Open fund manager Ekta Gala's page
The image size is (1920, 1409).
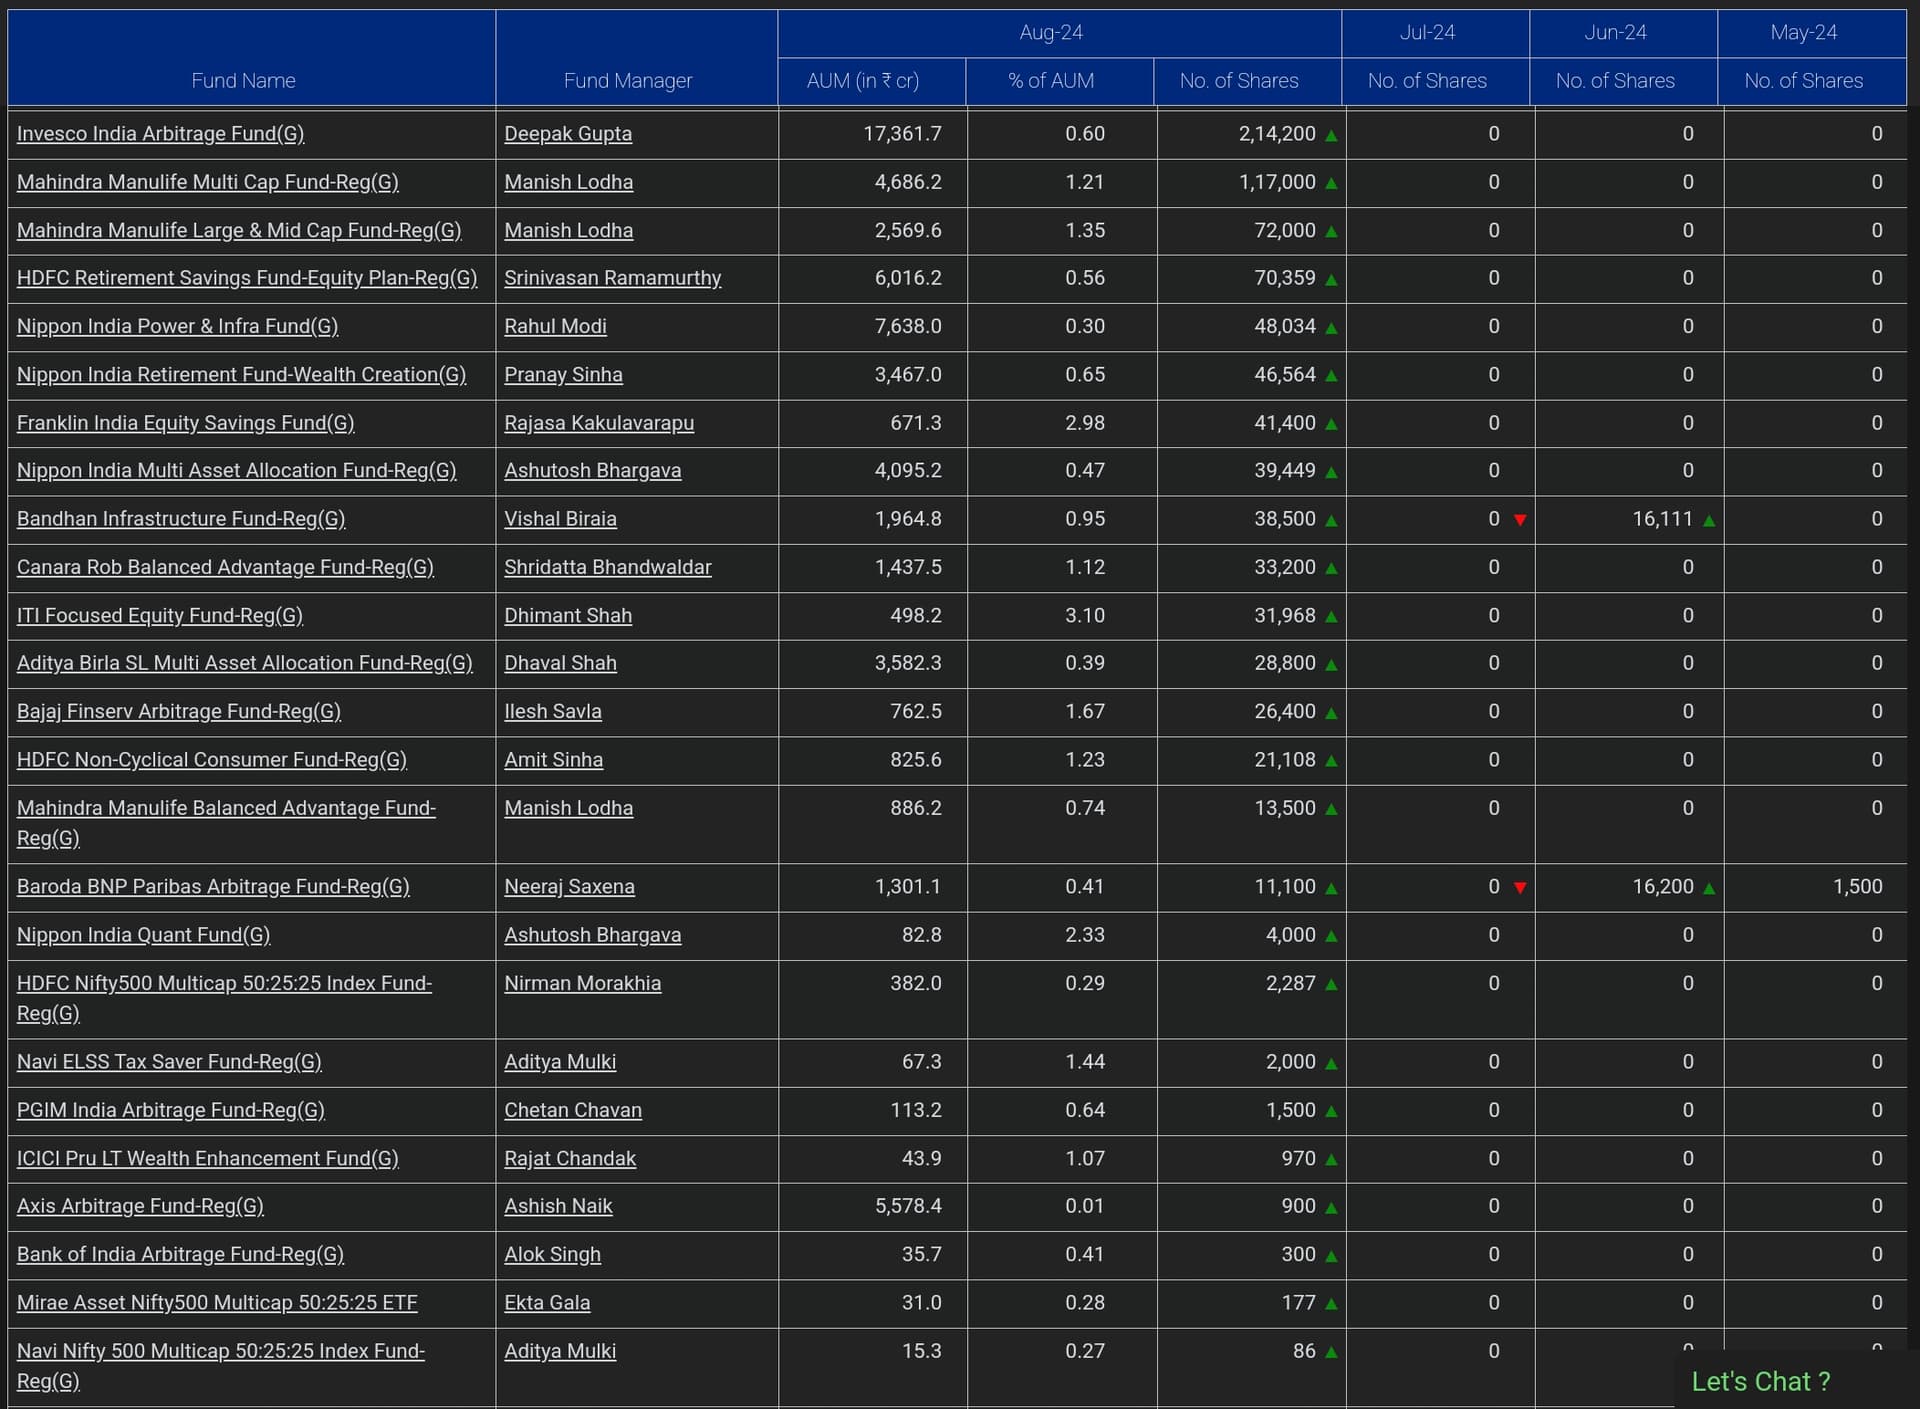click(x=546, y=1303)
